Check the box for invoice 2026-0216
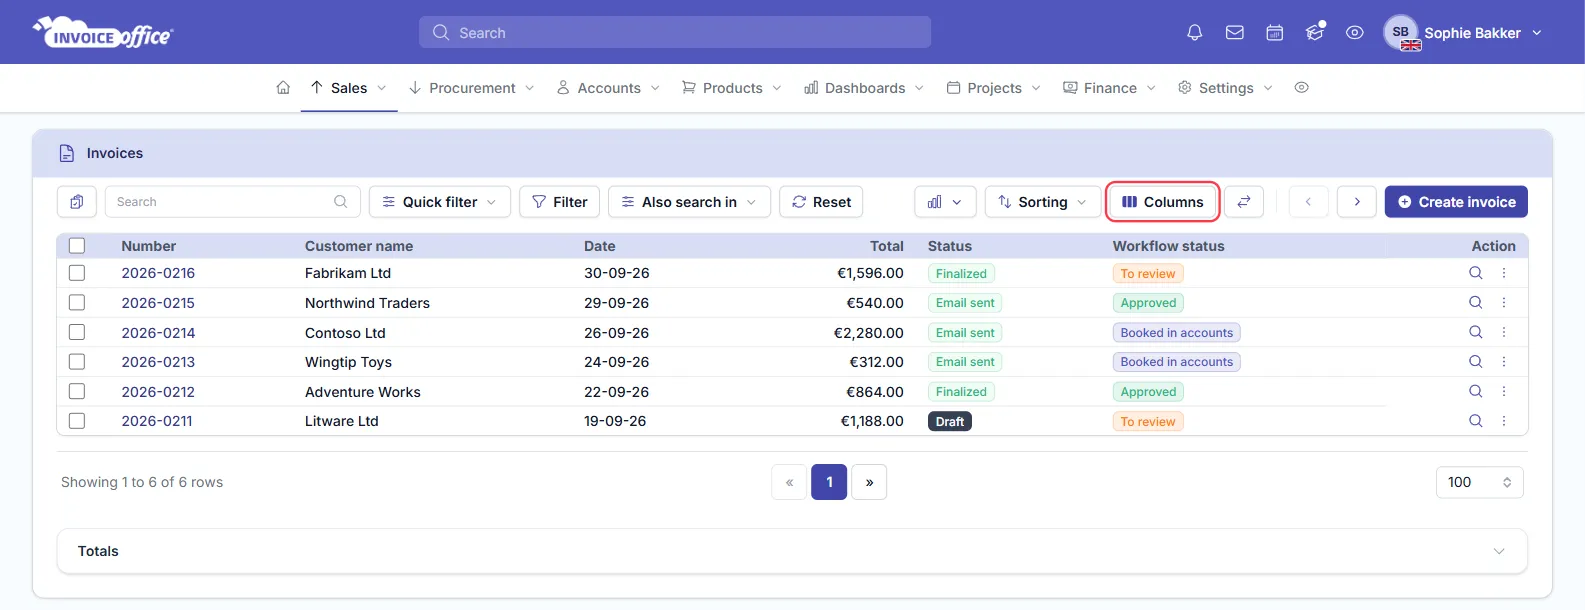The image size is (1585, 610). point(77,273)
